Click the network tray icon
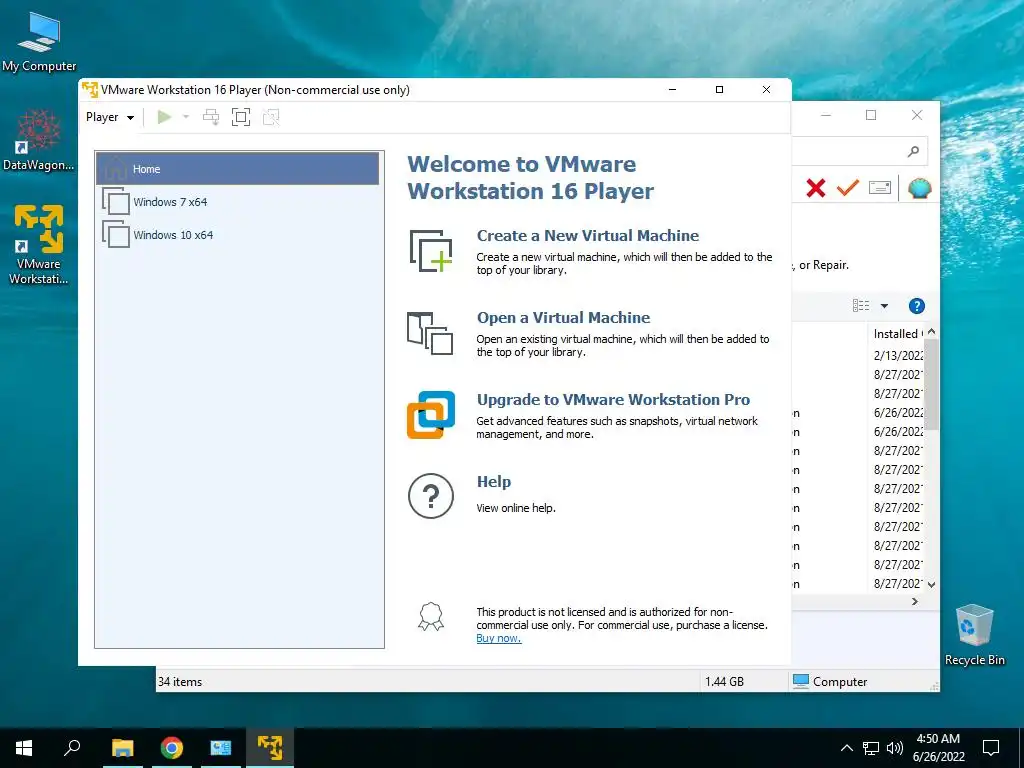This screenshot has height=768, width=1024. [x=871, y=748]
